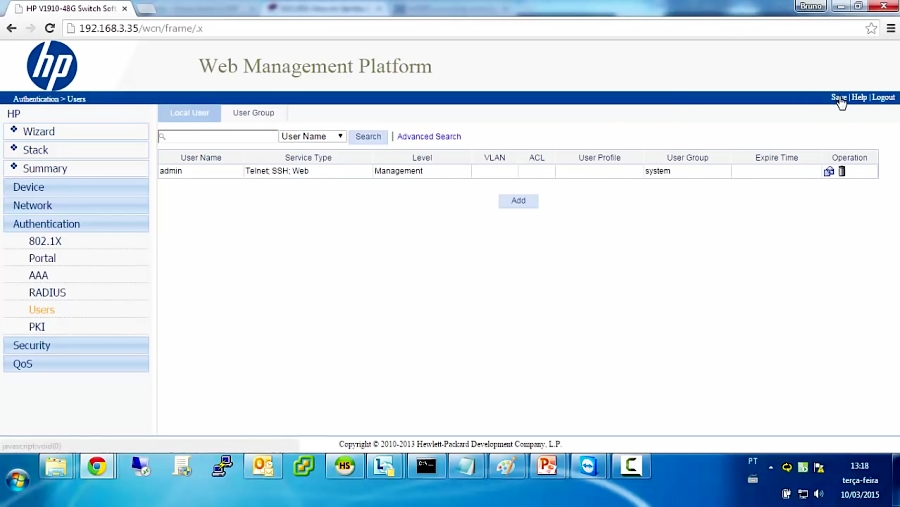Click the Save link in header

point(839,98)
